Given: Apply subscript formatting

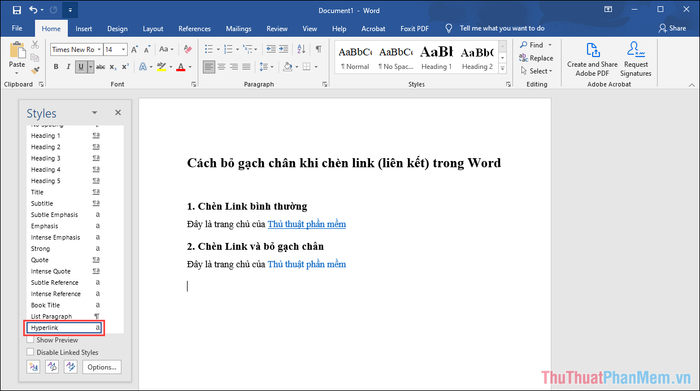Looking at the screenshot, I should 113,67.
